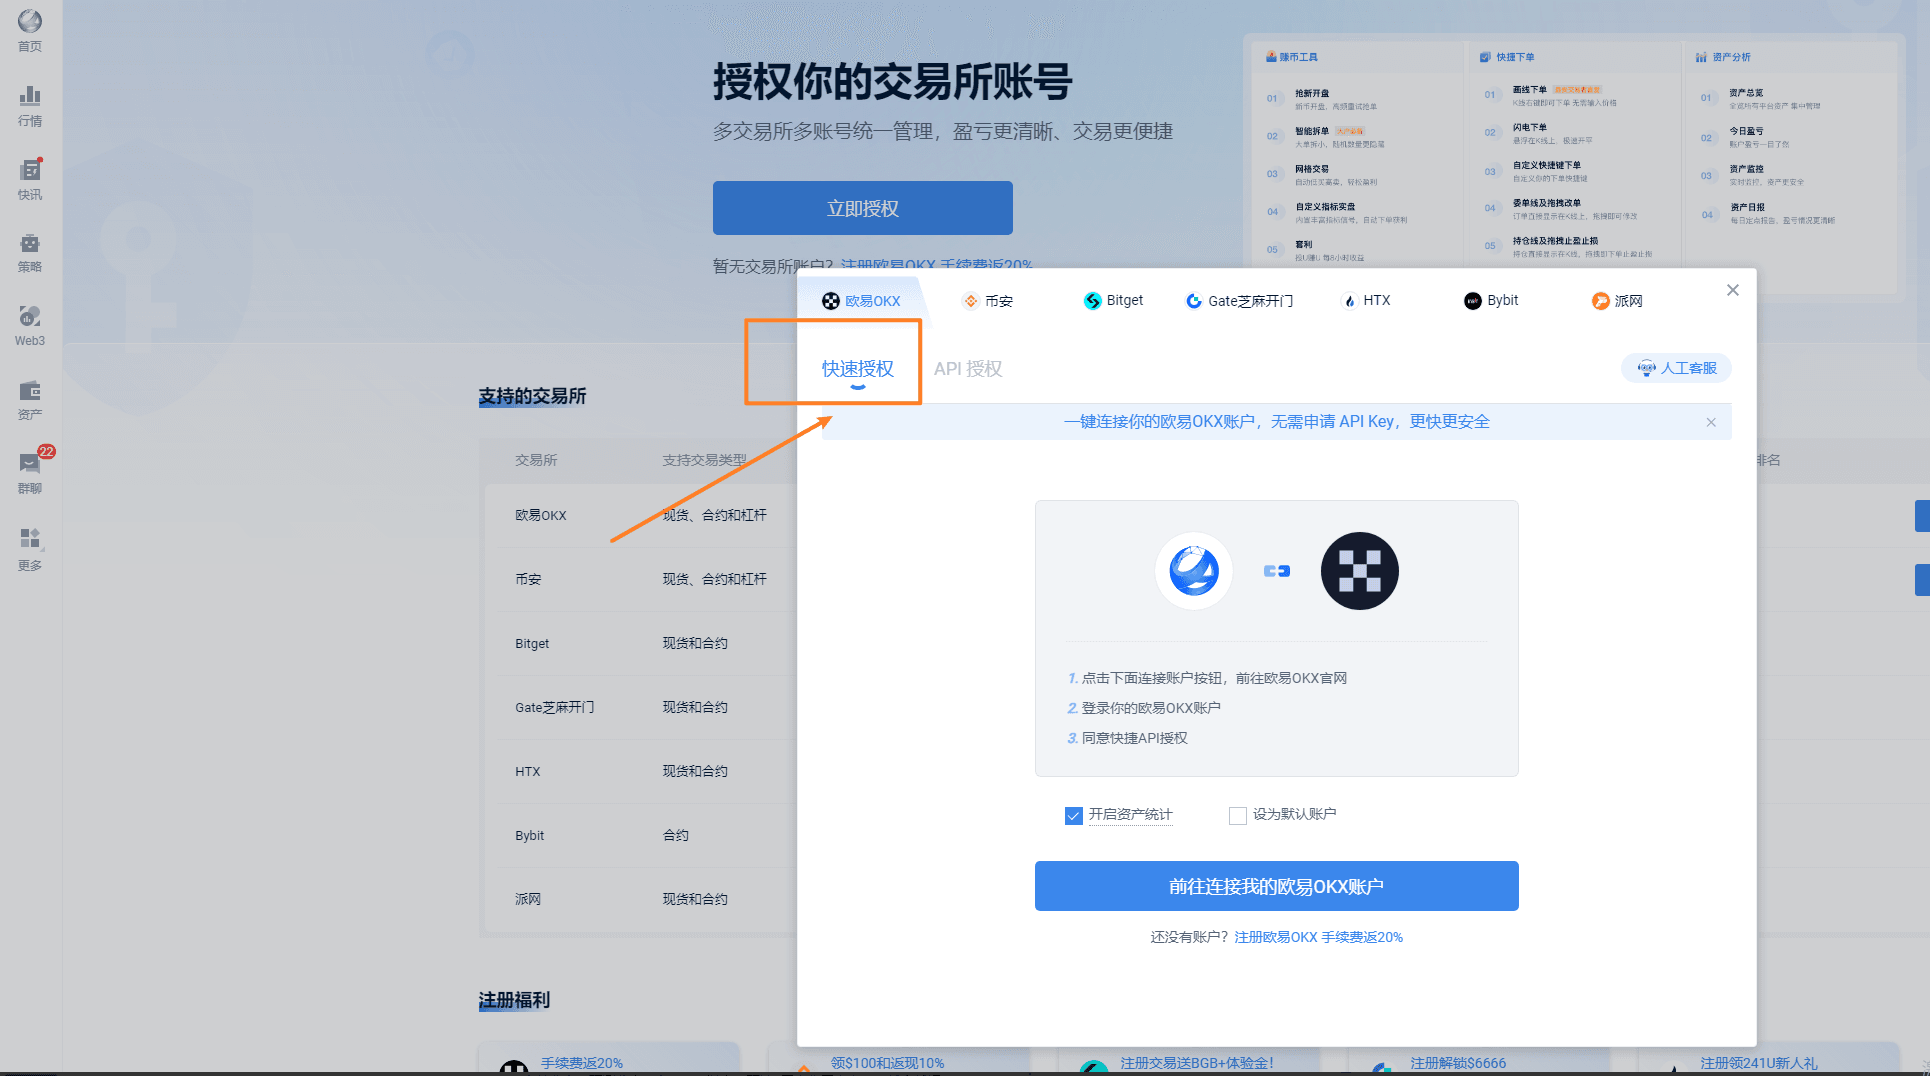Select the 欧易OKX exchange tab
The image size is (1930, 1076).
pos(861,301)
